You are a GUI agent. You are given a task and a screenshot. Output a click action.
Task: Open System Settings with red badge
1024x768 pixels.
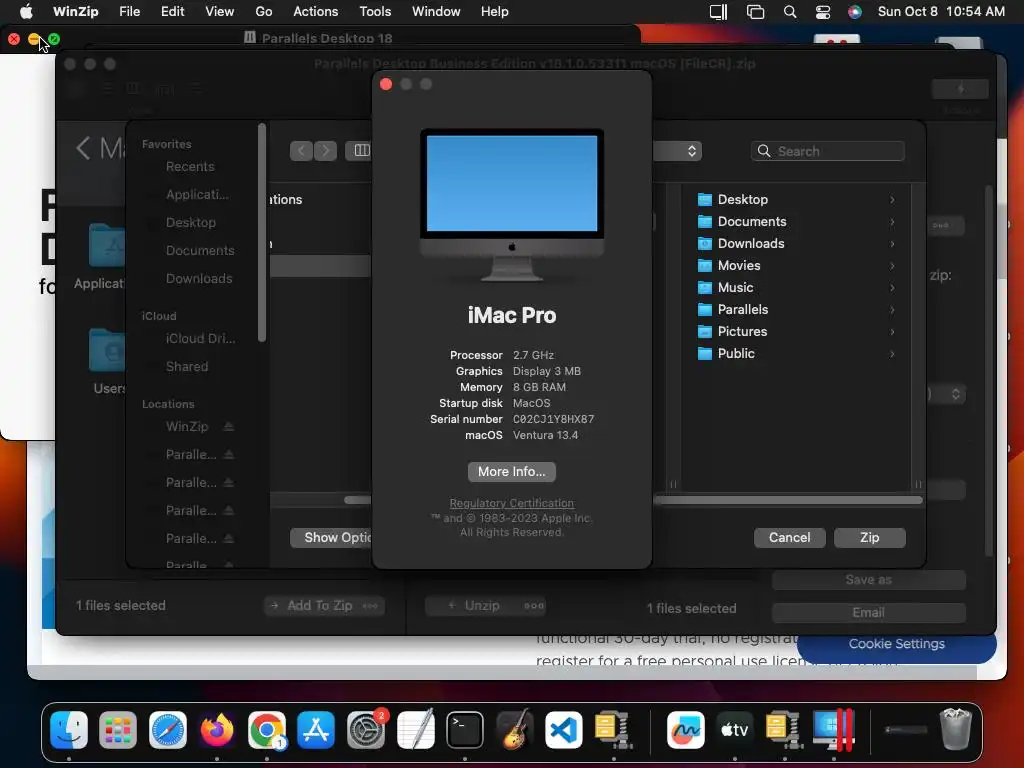click(366, 729)
